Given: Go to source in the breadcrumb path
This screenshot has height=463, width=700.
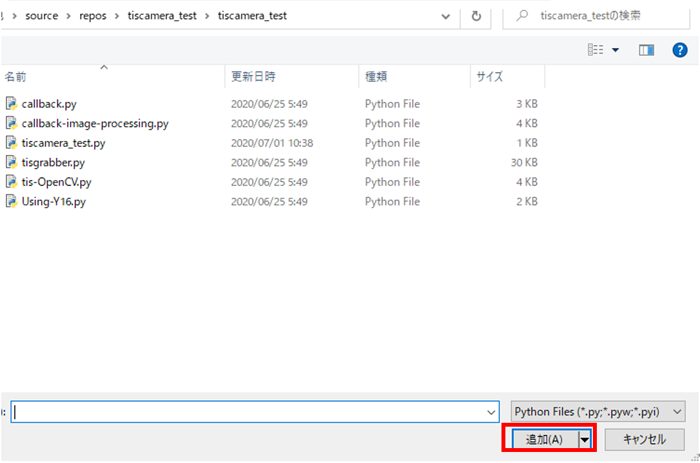Looking at the screenshot, I should click(42, 16).
